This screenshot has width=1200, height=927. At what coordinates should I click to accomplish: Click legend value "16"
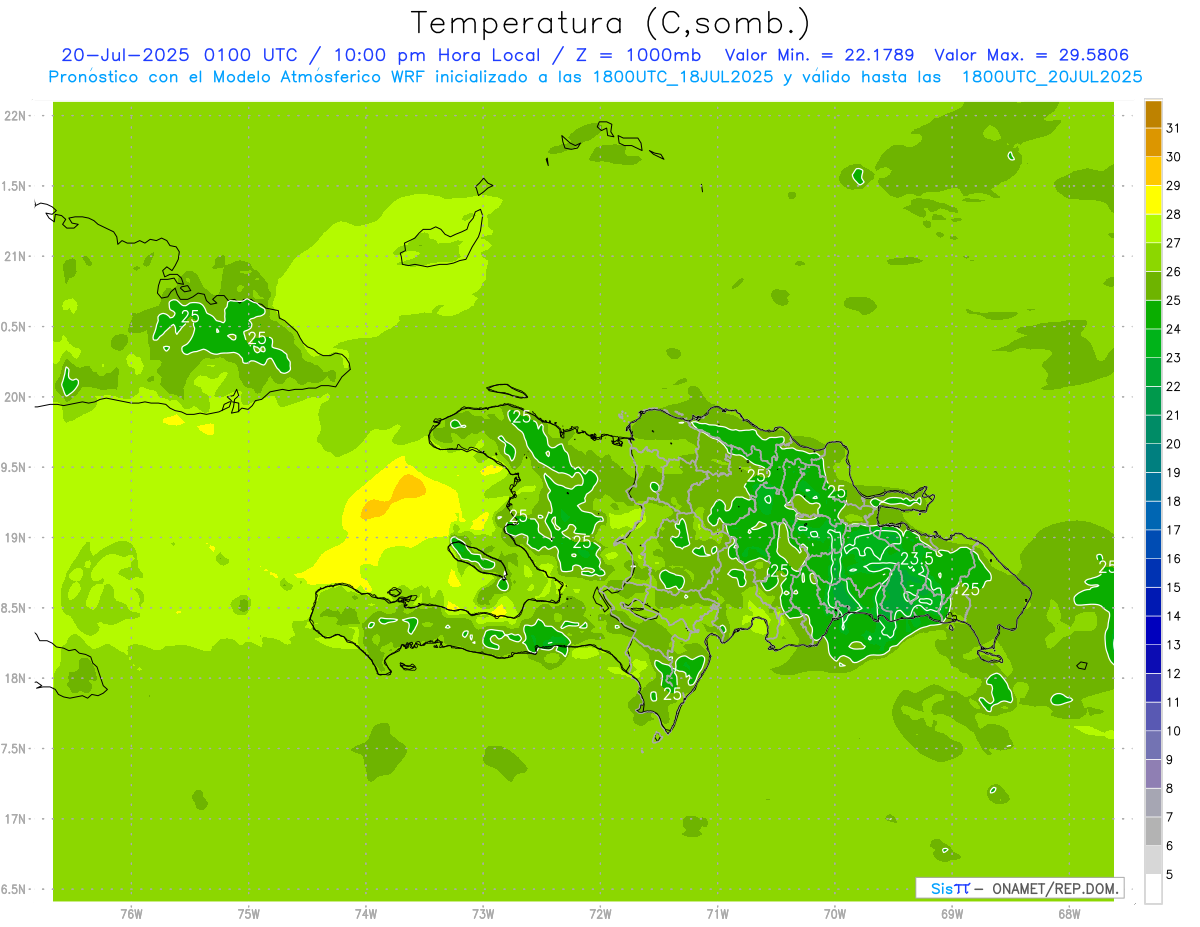(1174, 559)
